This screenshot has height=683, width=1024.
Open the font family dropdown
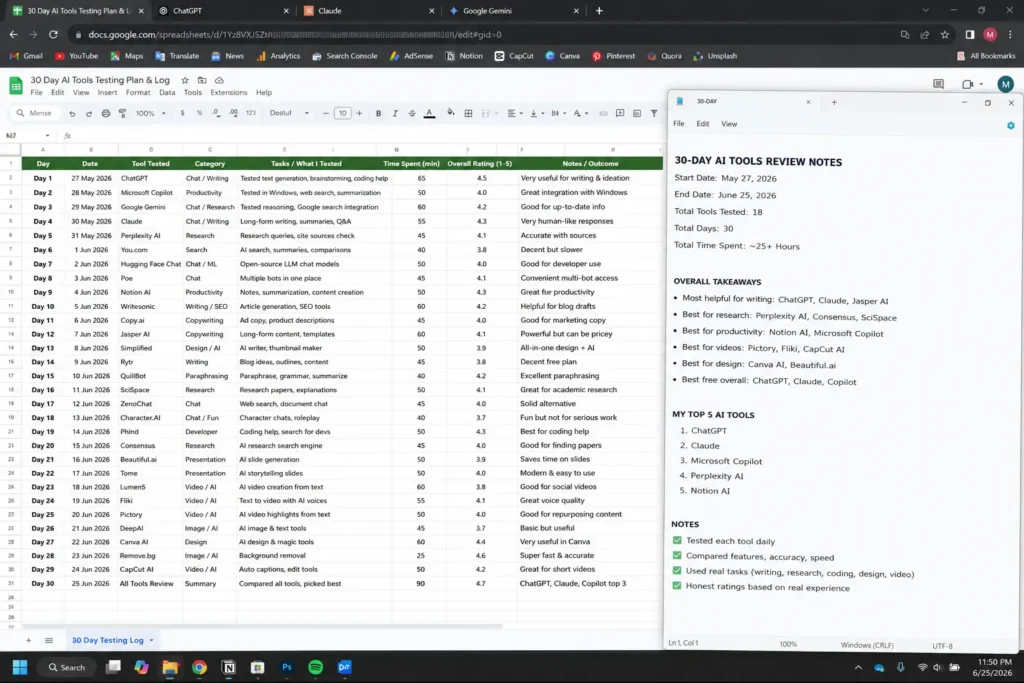point(289,114)
